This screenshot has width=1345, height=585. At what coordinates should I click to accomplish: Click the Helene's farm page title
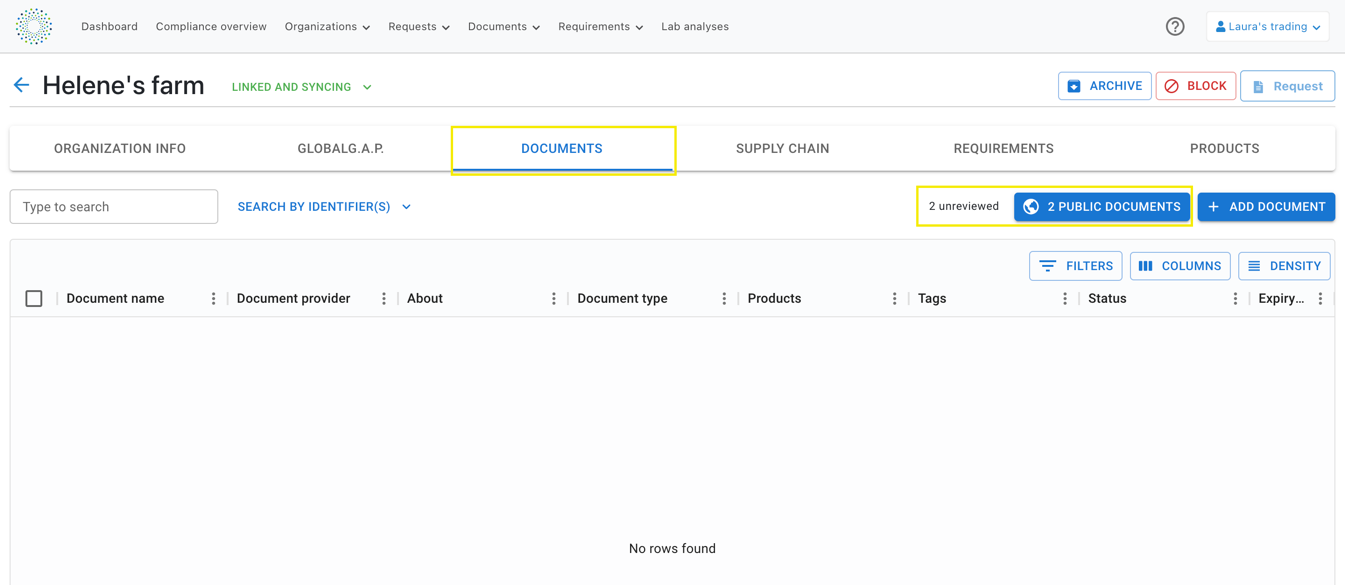pyautogui.click(x=123, y=86)
